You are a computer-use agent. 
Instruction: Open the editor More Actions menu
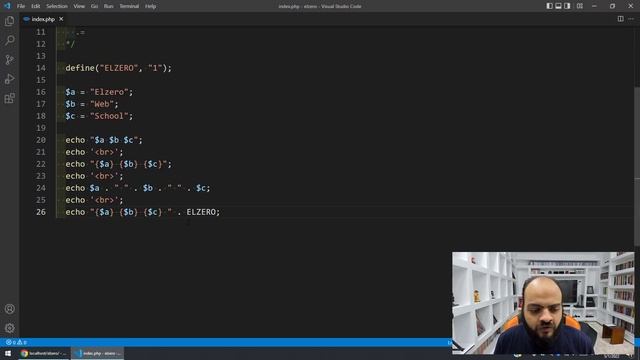(631, 19)
